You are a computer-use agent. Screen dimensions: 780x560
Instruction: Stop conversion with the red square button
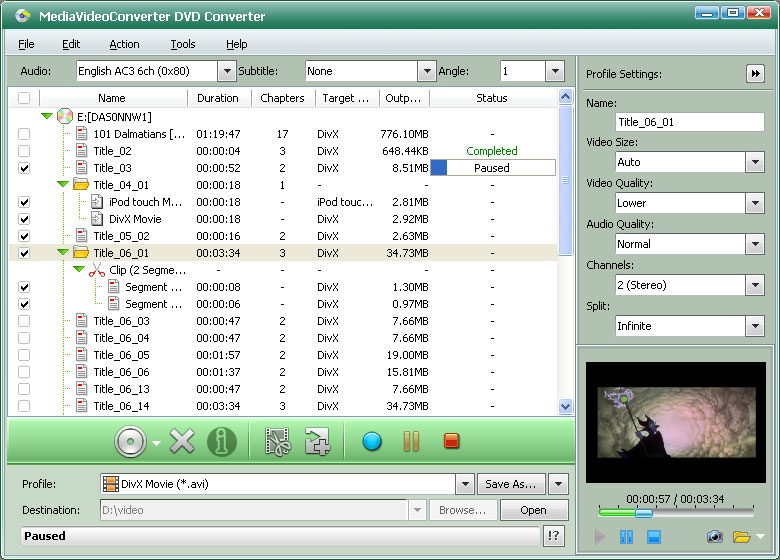pyautogui.click(x=451, y=441)
